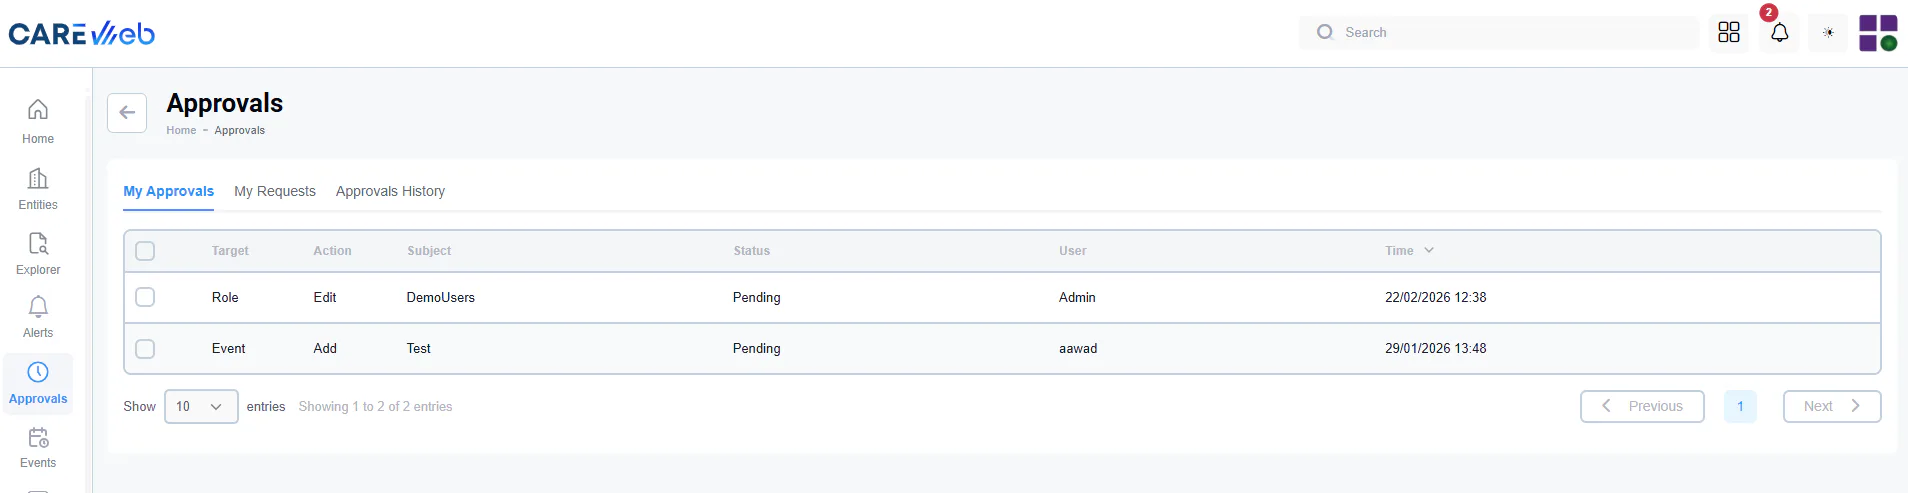The image size is (1908, 493).
Task: Tick checkbox for Test event row
Action: coord(145,349)
